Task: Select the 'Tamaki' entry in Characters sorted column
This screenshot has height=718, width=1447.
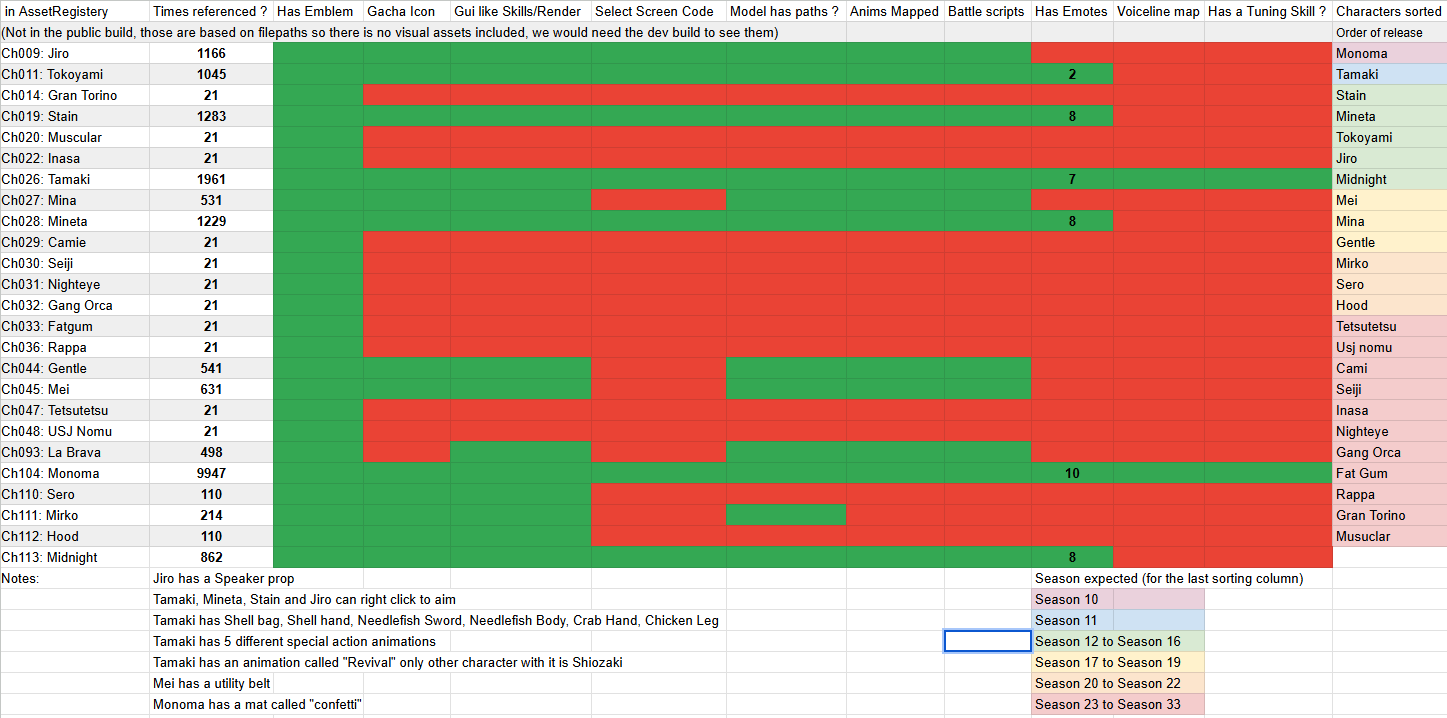Action: (1389, 74)
